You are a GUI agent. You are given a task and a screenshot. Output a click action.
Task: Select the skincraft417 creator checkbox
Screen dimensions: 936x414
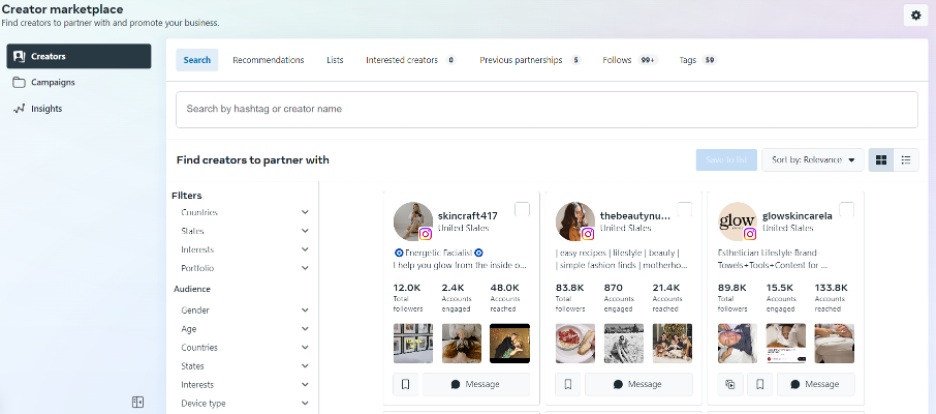click(x=522, y=209)
